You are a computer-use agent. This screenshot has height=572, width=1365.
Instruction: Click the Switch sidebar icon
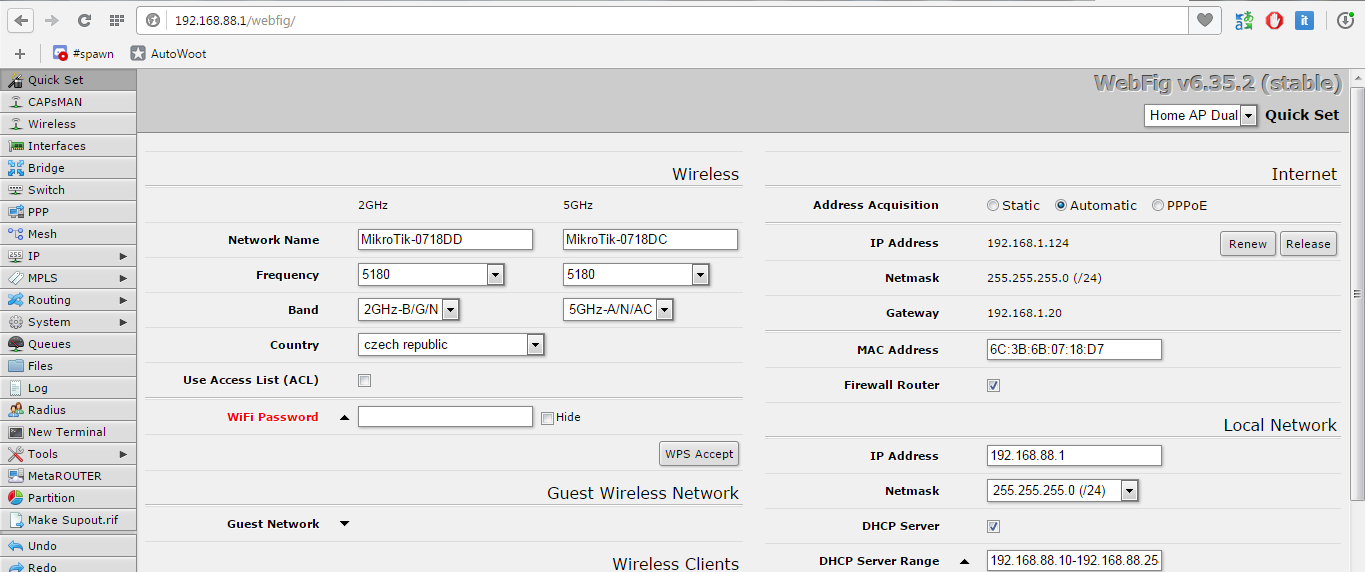15,190
